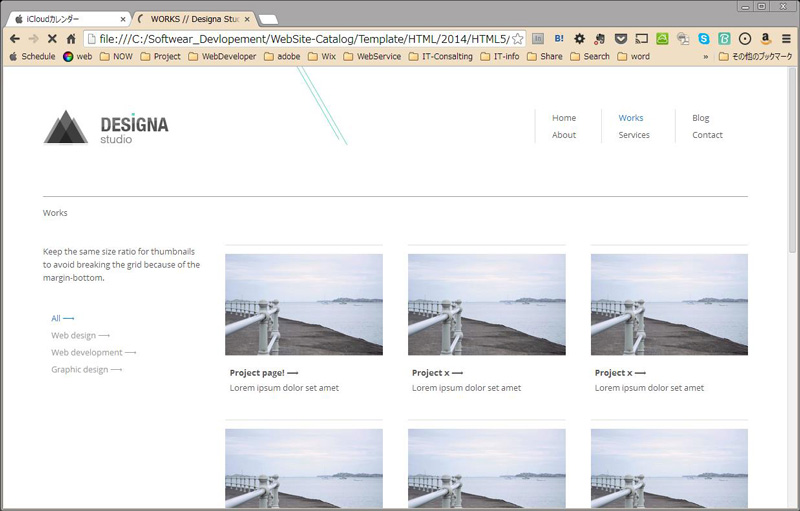
Task: Open the black gear extension icon
Action: coord(580,38)
